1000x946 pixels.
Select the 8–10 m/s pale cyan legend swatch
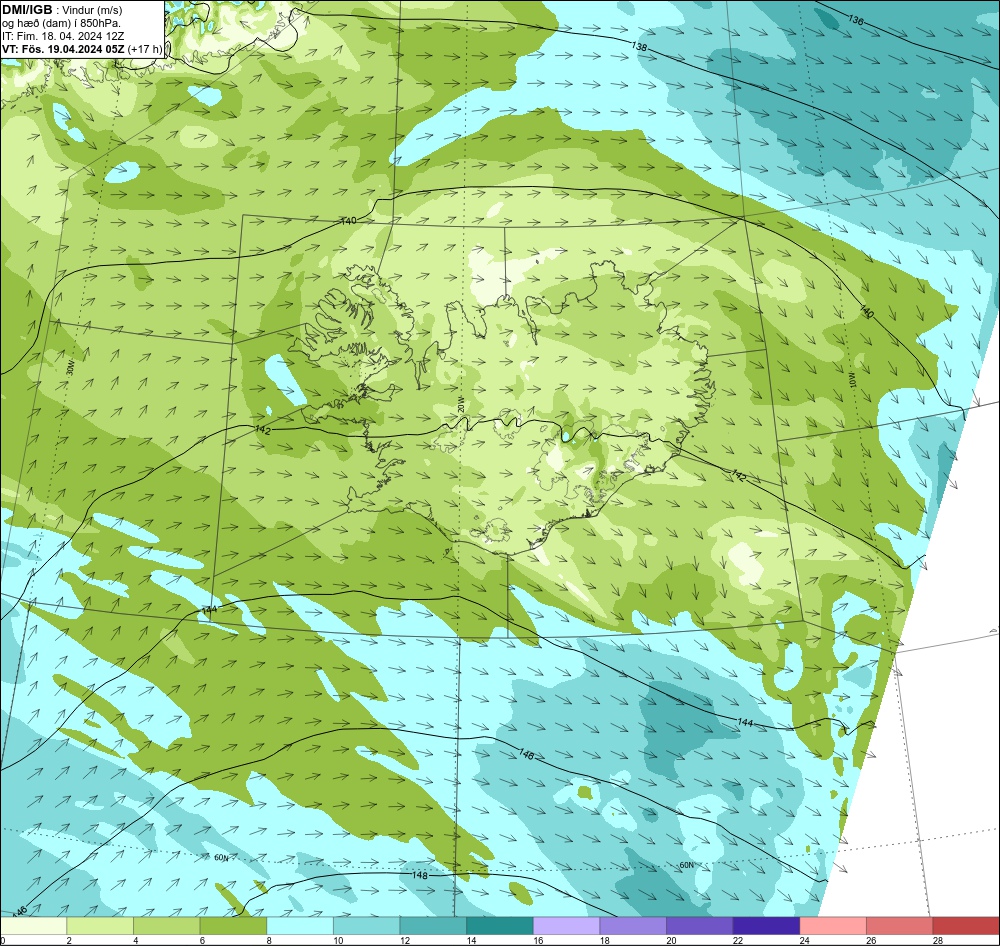[x=300, y=925]
